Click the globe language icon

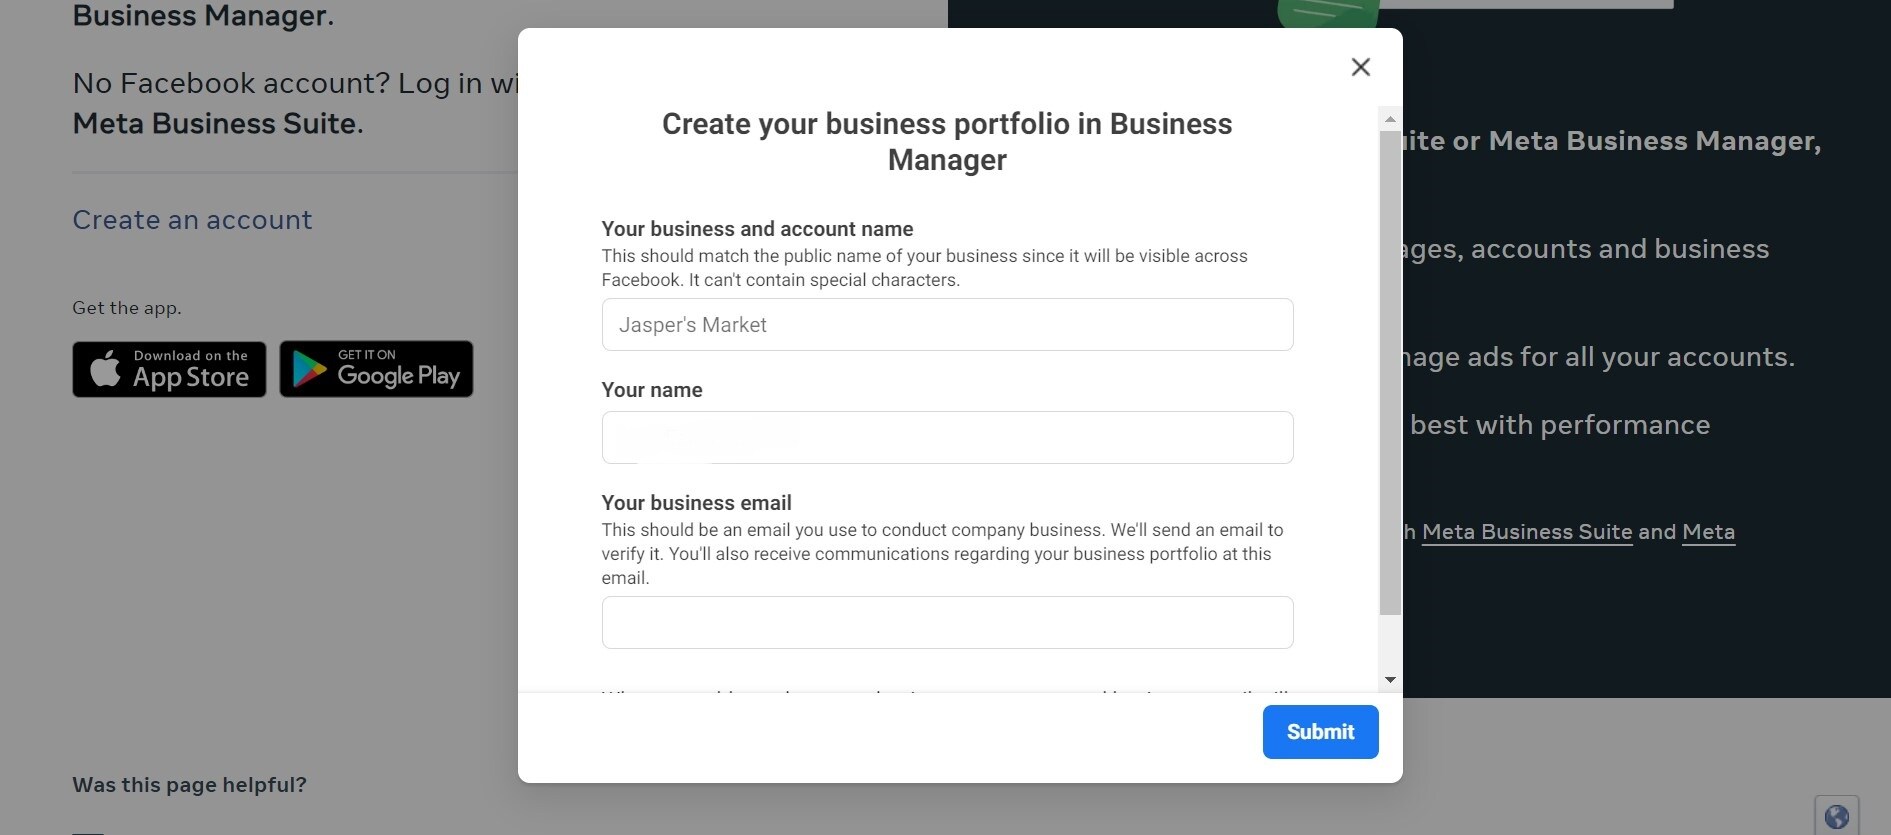tap(1837, 817)
